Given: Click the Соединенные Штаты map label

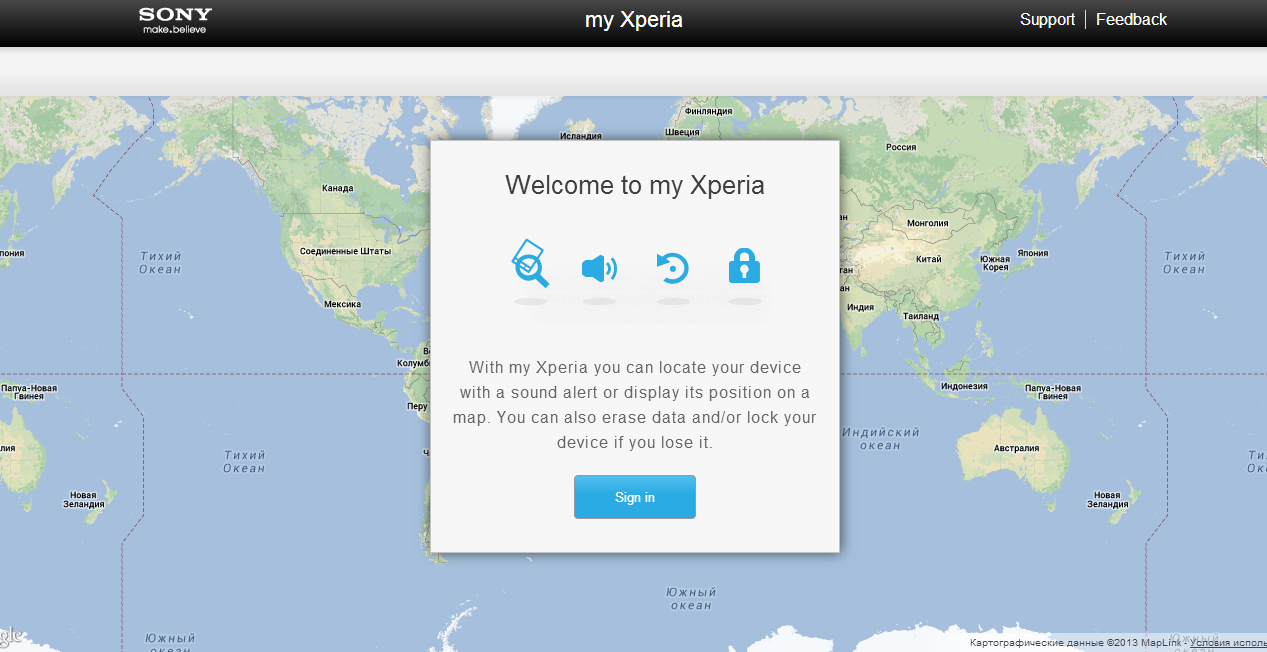Looking at the screenshot, I should [345, 251].
